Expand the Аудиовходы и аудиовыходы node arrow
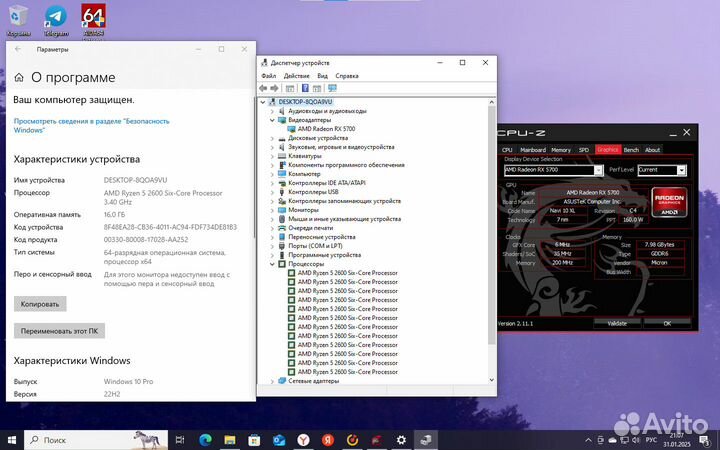Image resolution: width=720 pixels, height=450 pixels. 272,111
